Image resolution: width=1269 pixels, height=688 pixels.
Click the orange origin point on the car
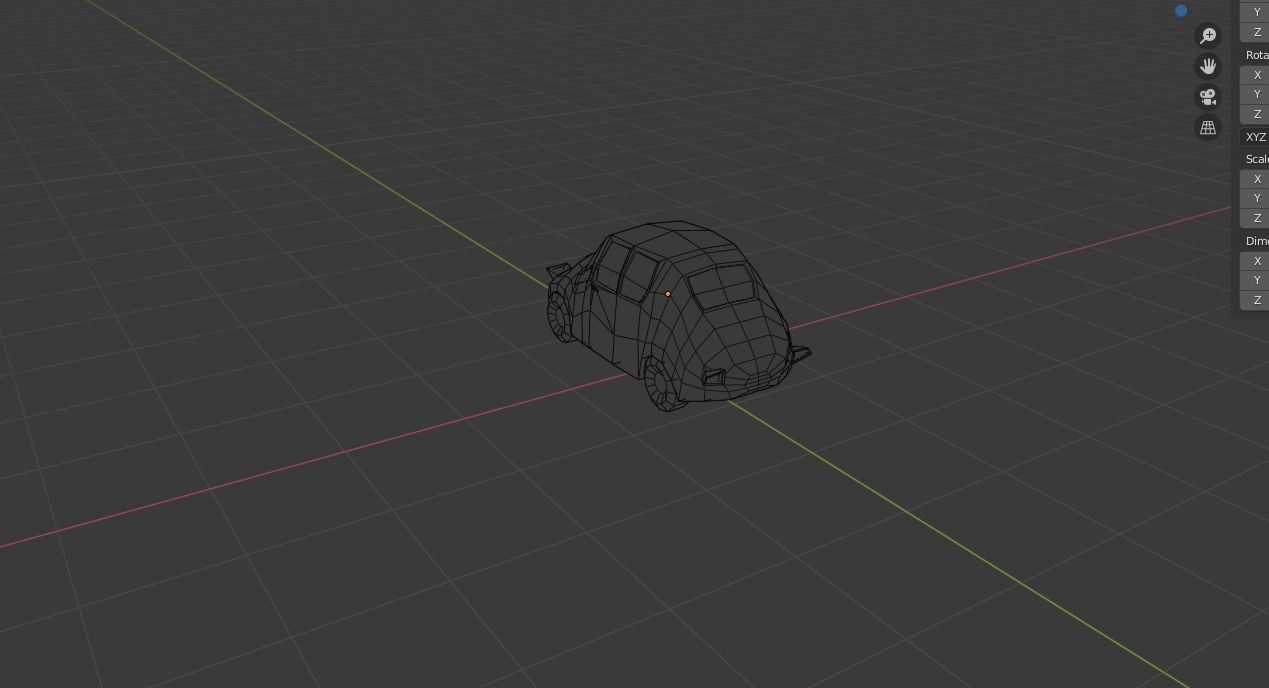668,294
